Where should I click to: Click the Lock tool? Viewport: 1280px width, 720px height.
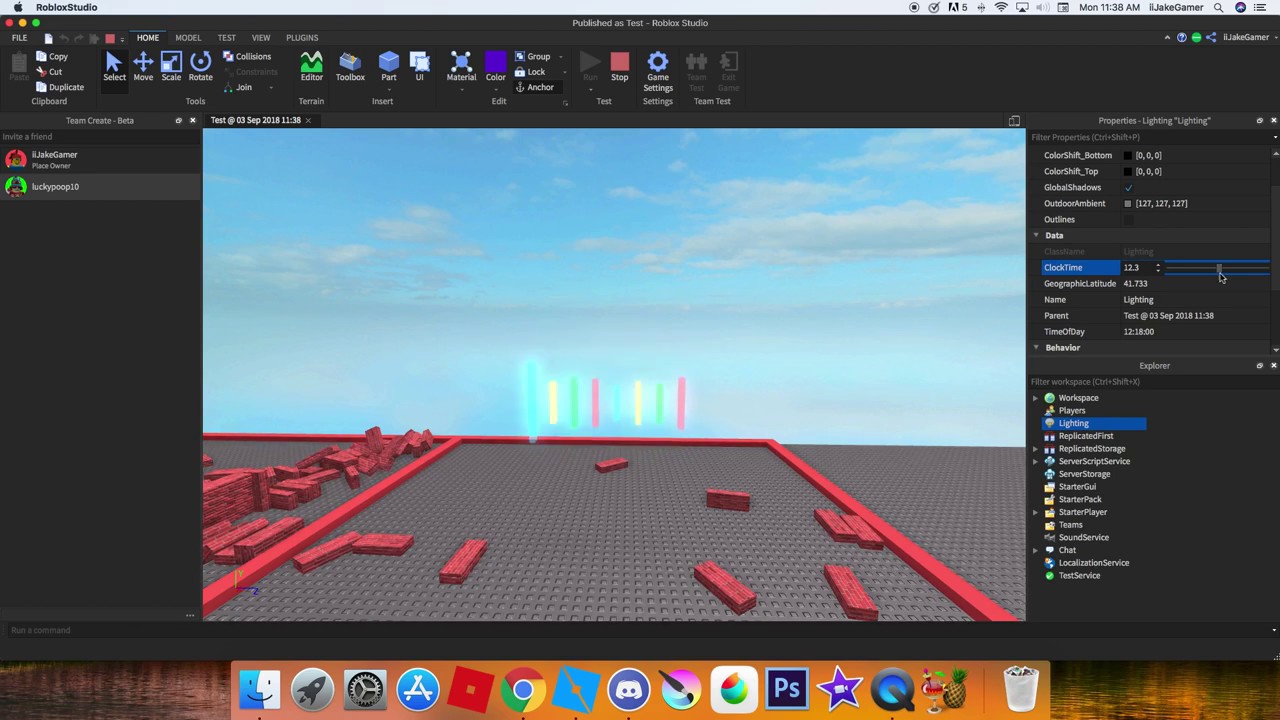pos(530,72)
